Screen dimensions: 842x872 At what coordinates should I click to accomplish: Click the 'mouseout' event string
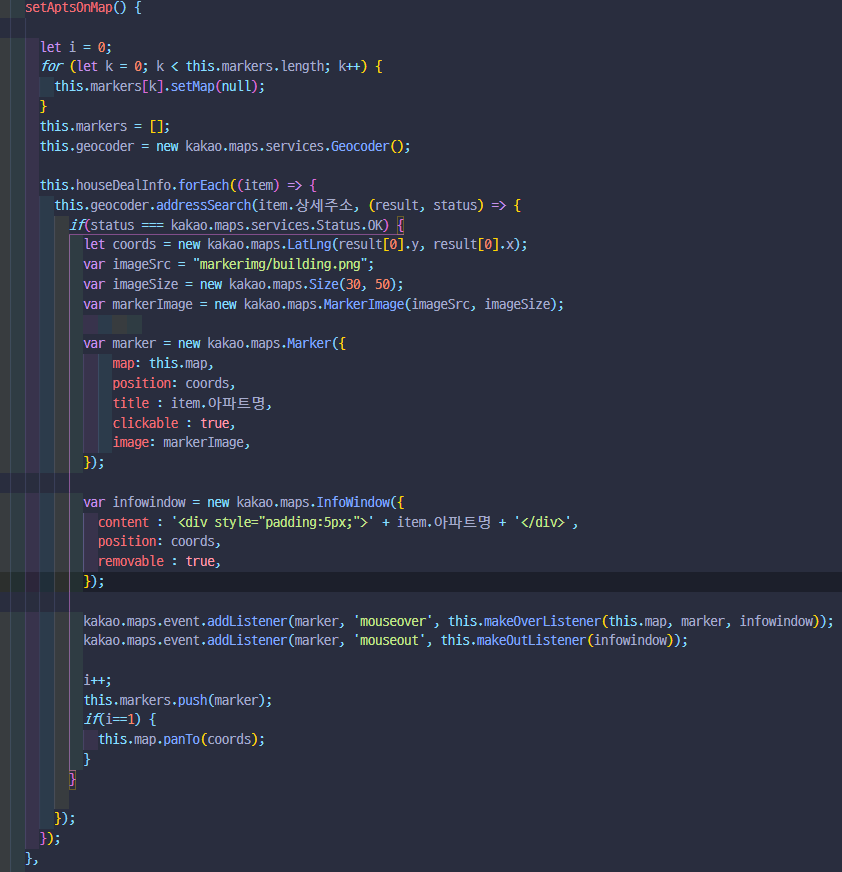(x=389, y=640)
